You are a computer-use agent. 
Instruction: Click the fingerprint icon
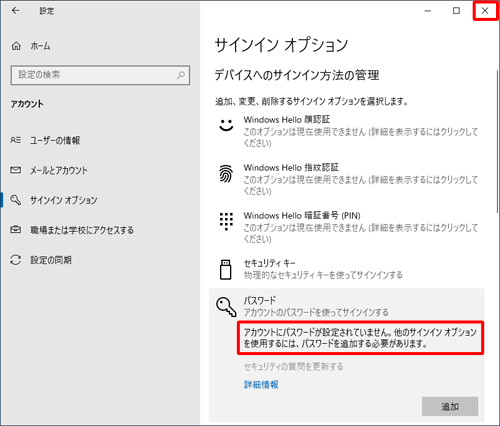[226, 174]
